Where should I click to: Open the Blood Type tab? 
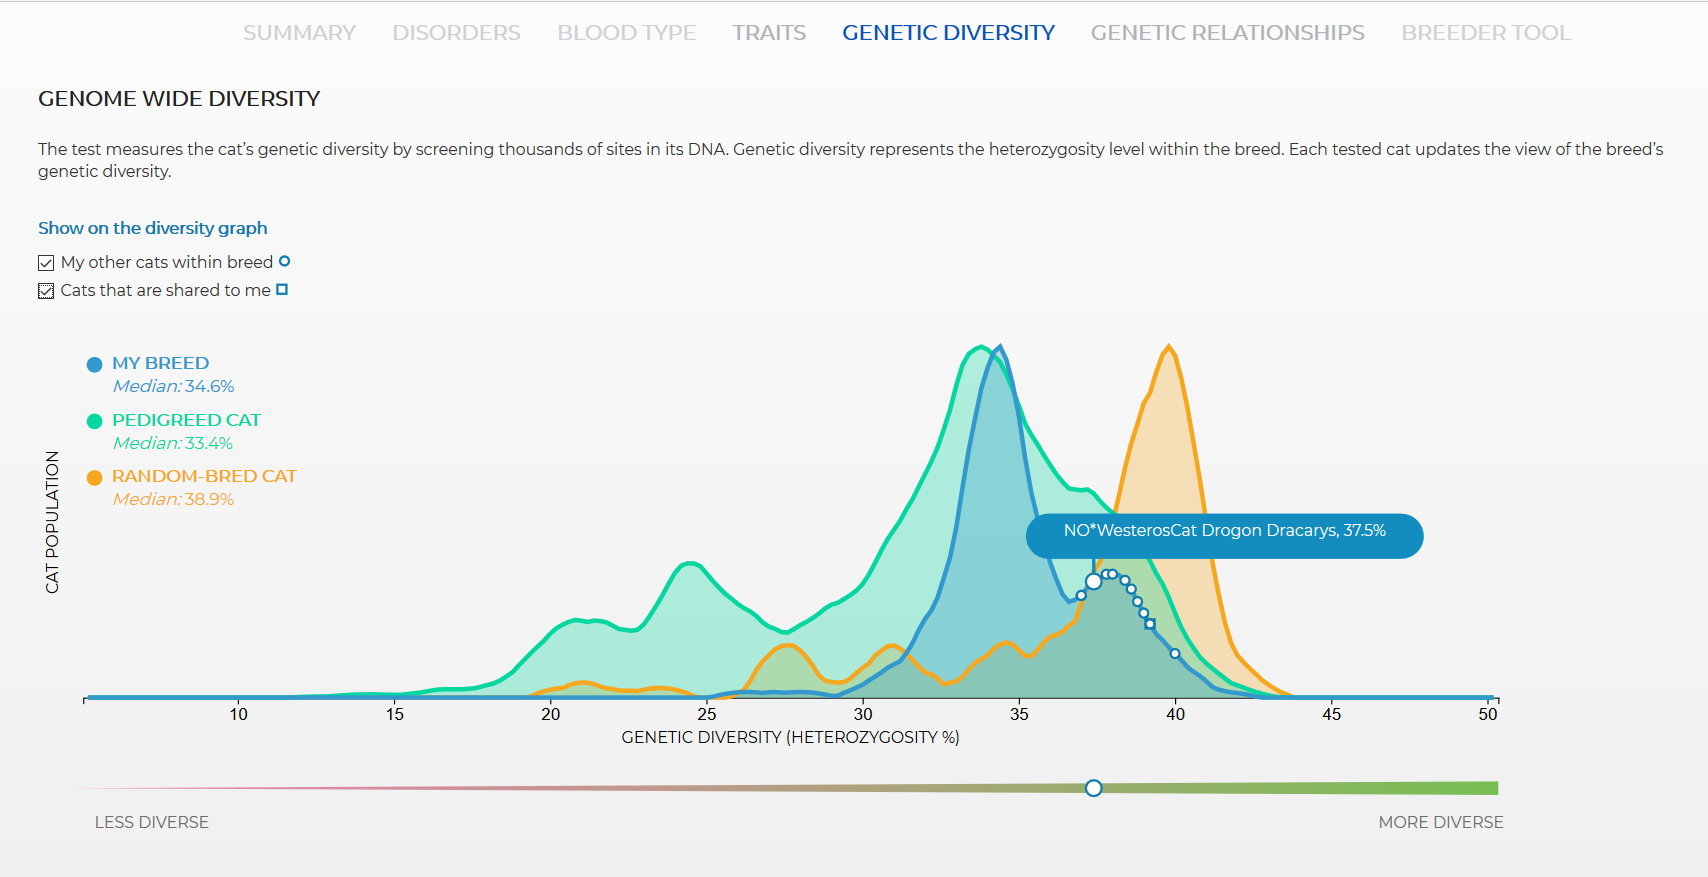pyautogui.click(x=626, y=33)
